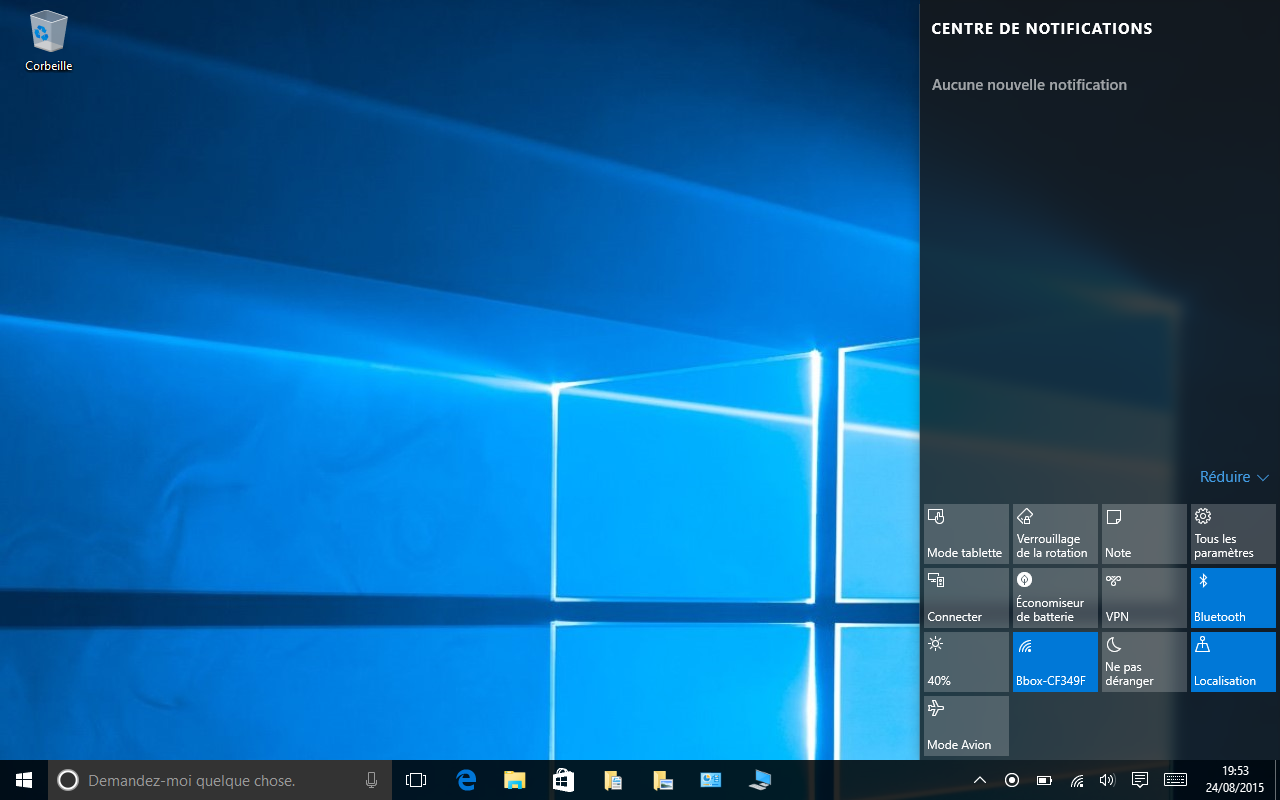
Task: Disable the Localisation tile
Action: point(1233,662)
